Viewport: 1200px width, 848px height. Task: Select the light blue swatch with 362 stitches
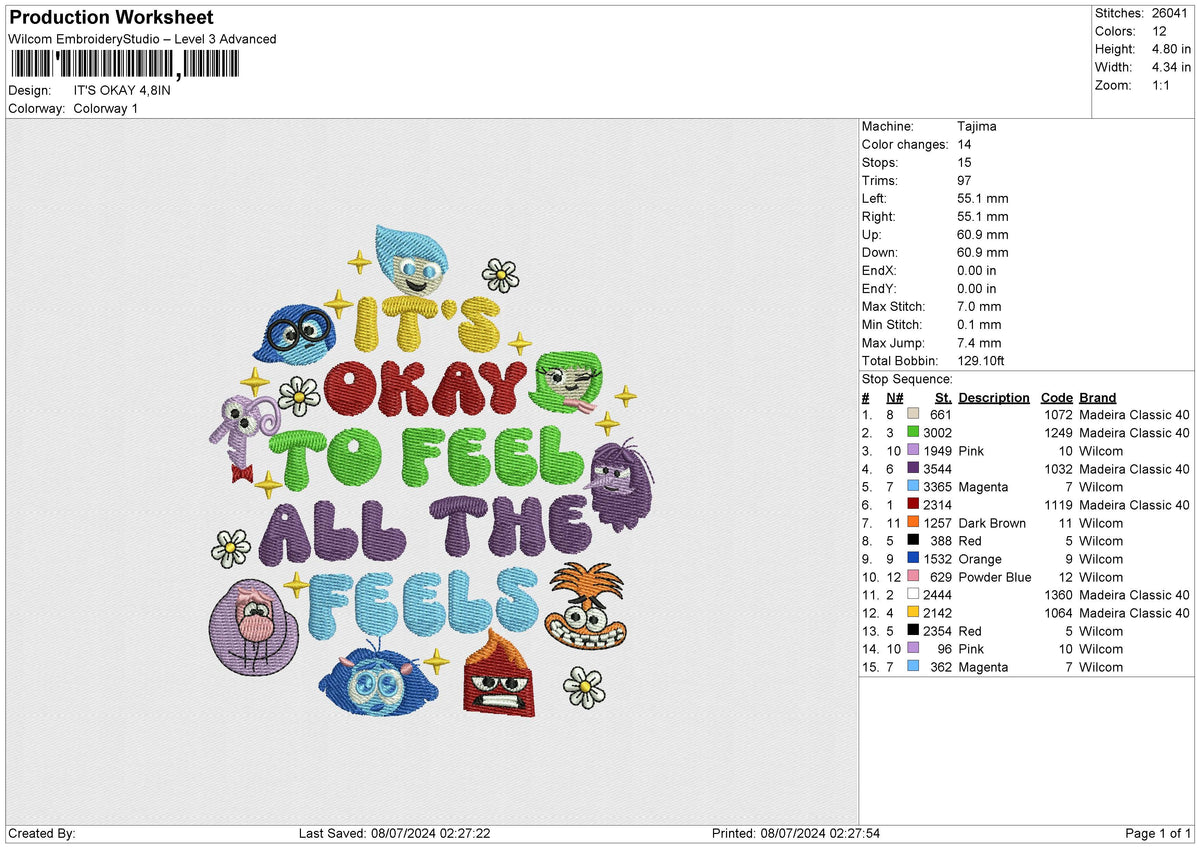click(x=913, y=667)
